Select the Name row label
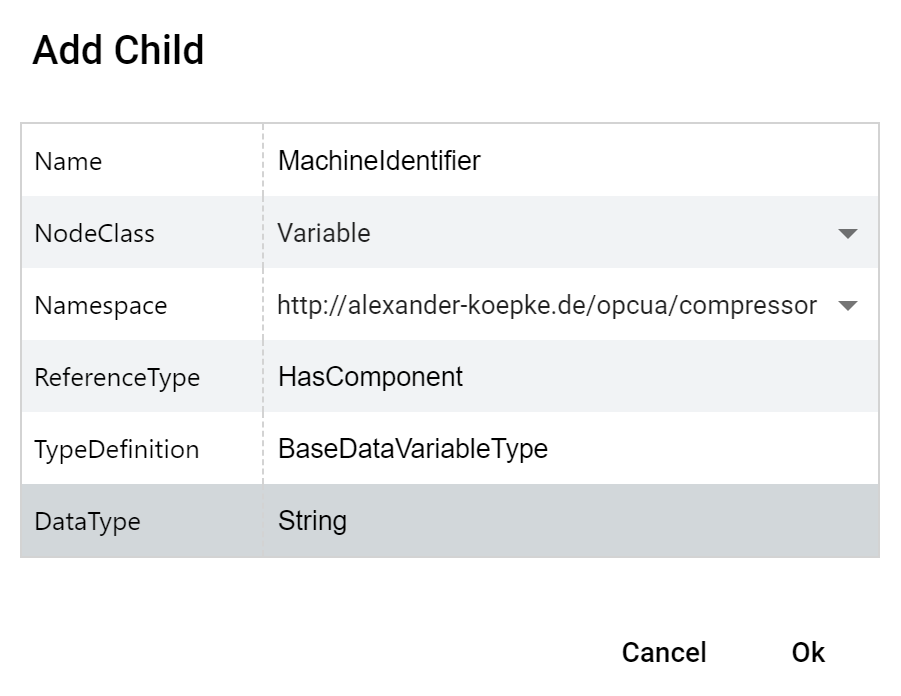This screenshot has height=696, width=901. 68,161
